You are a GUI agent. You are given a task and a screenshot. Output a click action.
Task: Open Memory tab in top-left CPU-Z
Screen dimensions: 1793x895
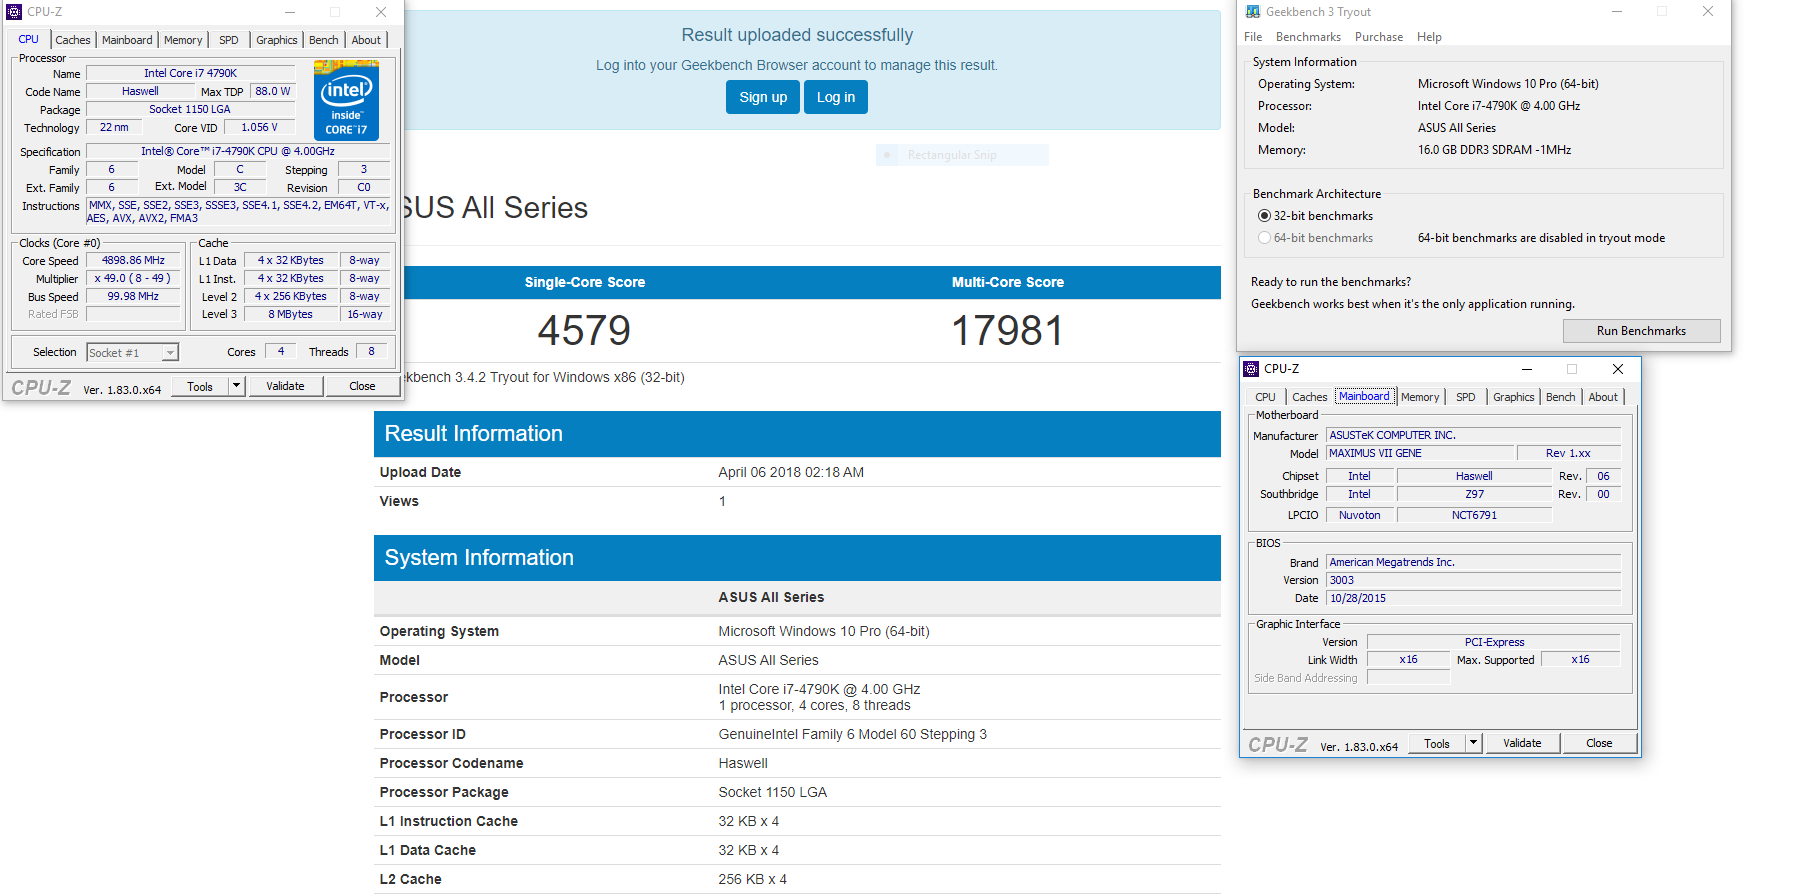click(x=183, y=40)
